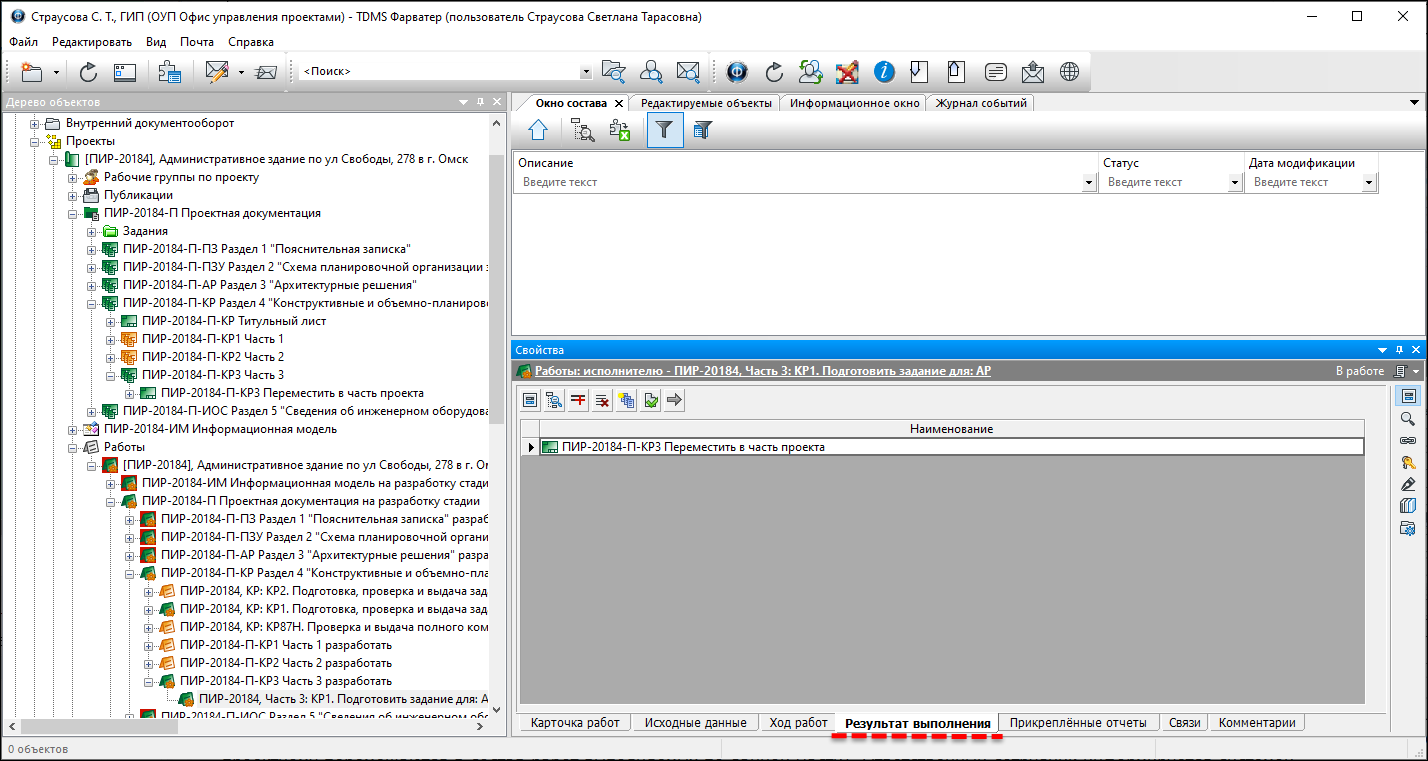Viewport: 1428px width, 761px height.
Task: Open the Описание filter dropdown
Action: pyautogui.click(x=1089, y=183)
